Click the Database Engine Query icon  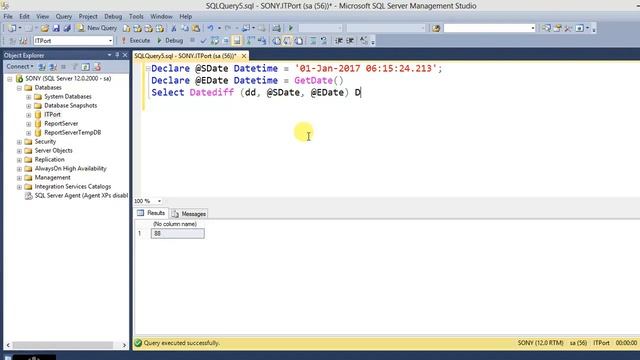click(x=127, y=28)
